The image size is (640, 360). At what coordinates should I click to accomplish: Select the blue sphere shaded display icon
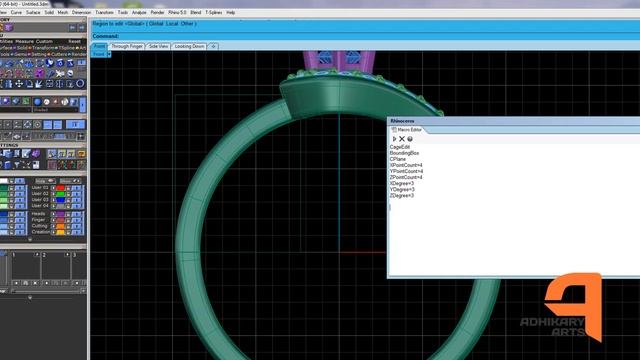[37, 102]
